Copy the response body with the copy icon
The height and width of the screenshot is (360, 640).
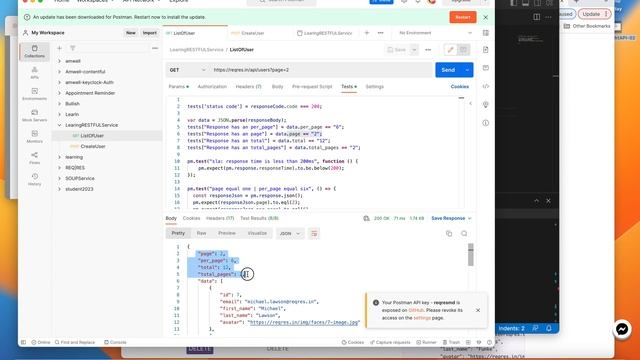449,233
